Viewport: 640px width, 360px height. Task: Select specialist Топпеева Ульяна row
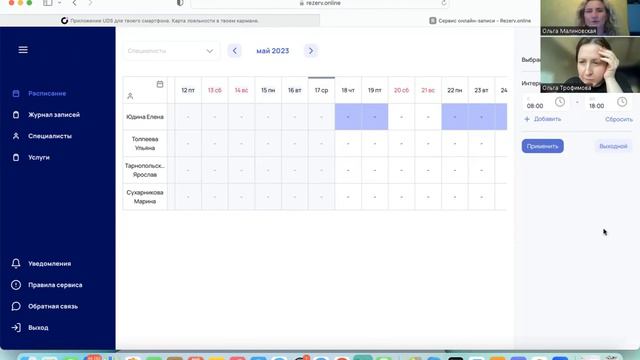click(145, 144)
